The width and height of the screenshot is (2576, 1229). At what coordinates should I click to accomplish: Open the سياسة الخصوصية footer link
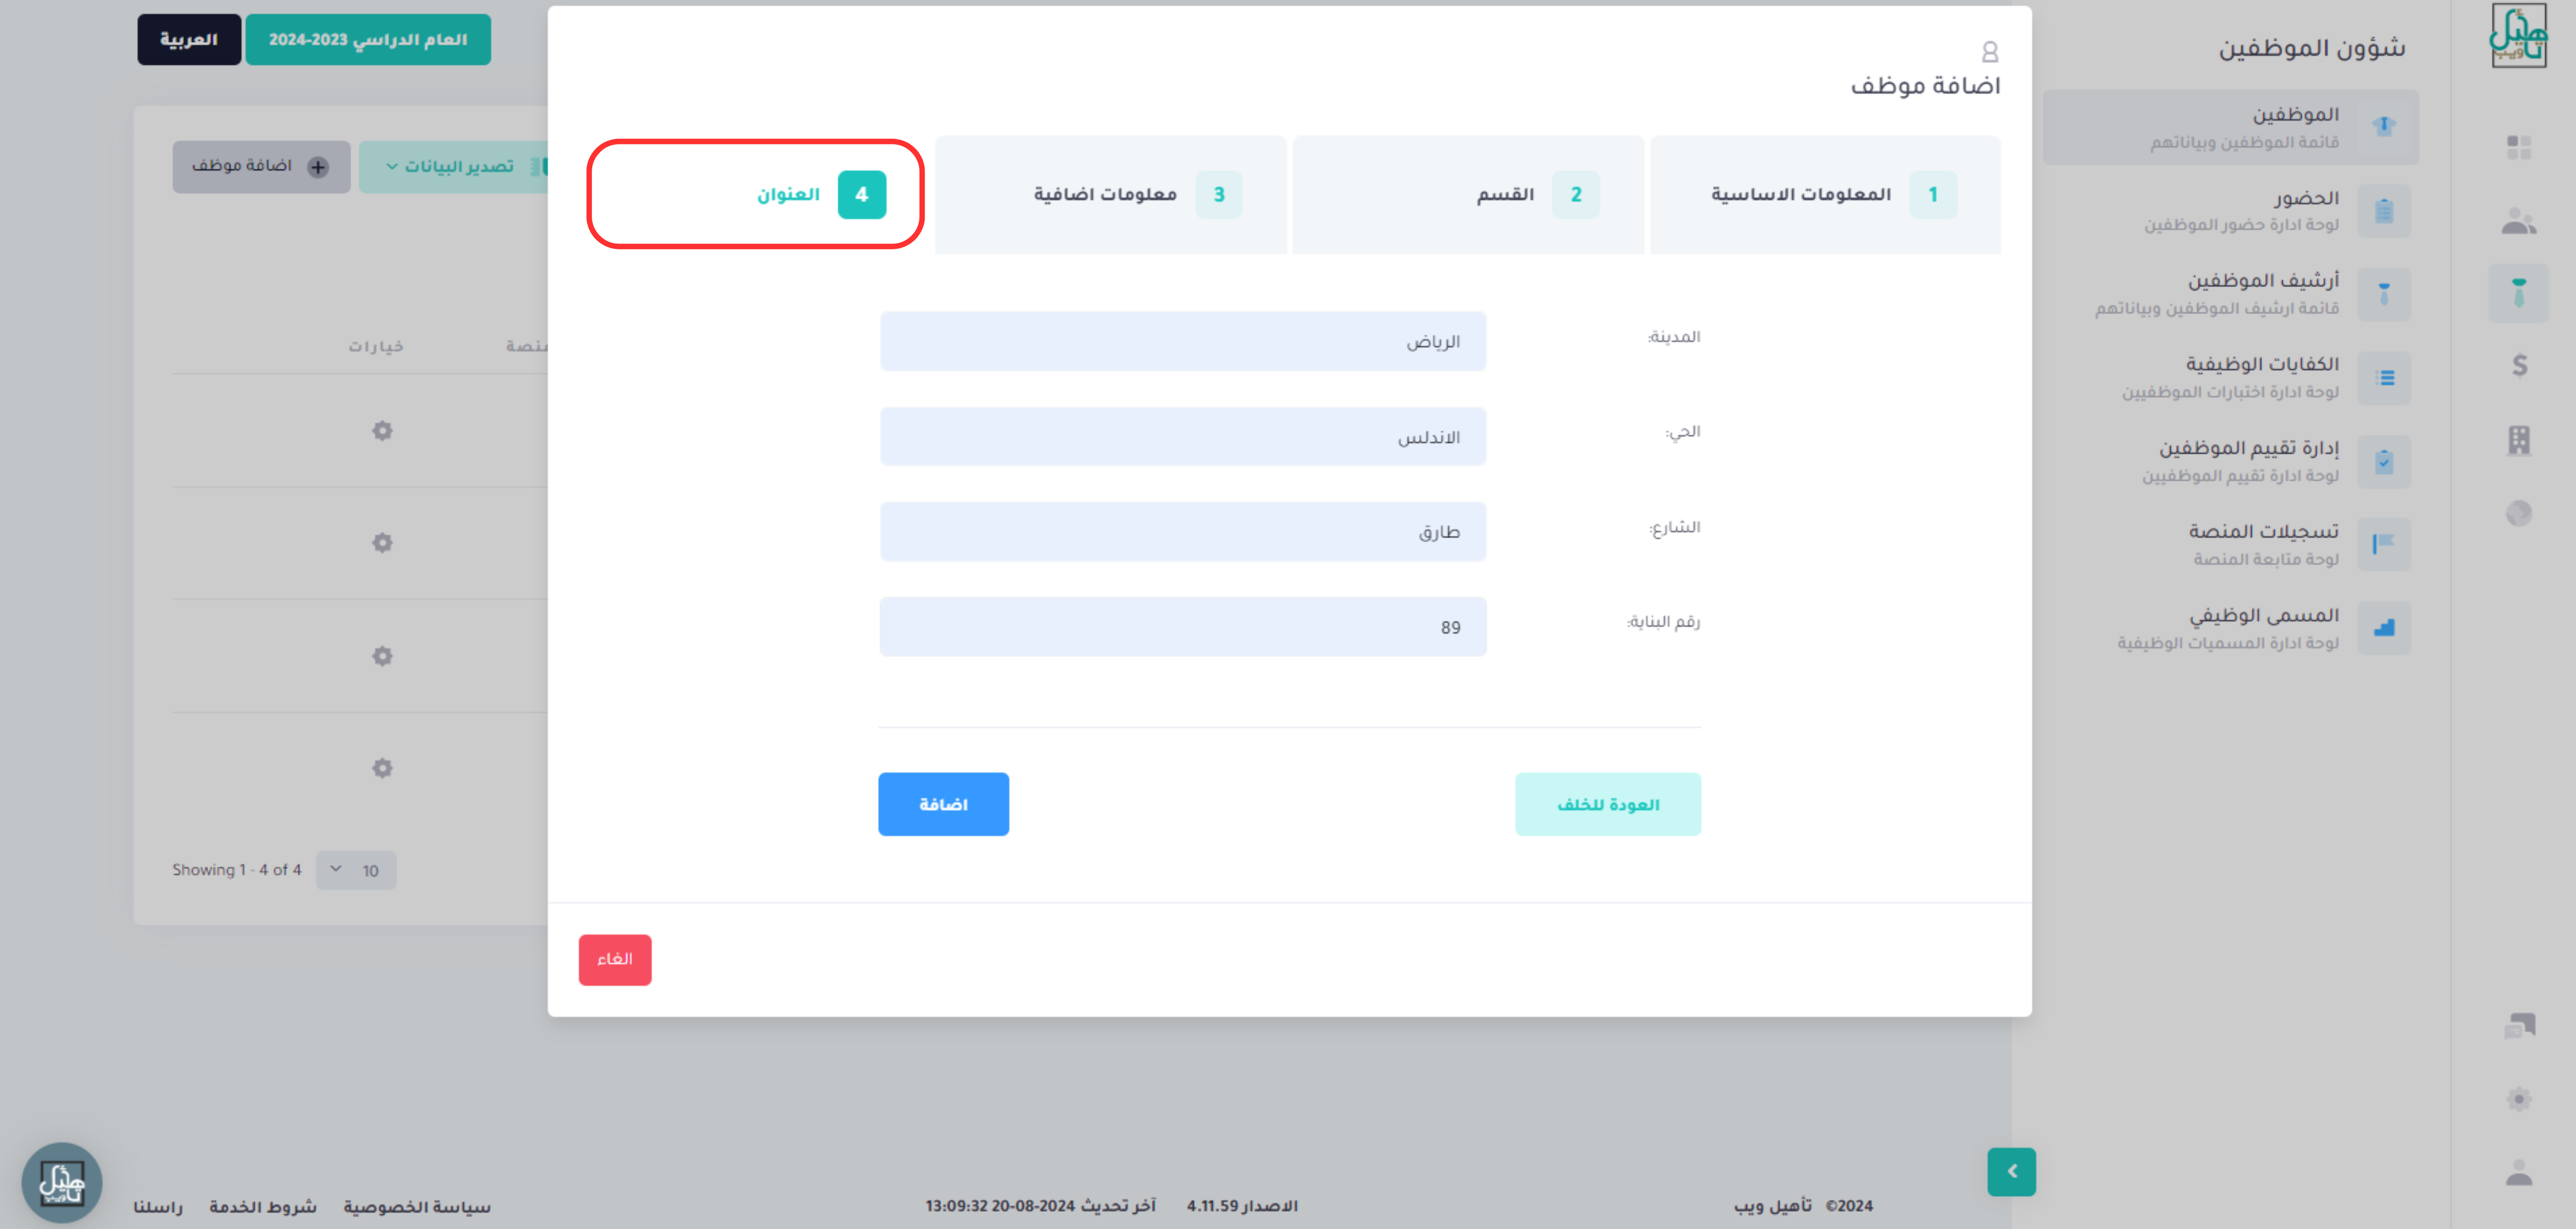417,1207
